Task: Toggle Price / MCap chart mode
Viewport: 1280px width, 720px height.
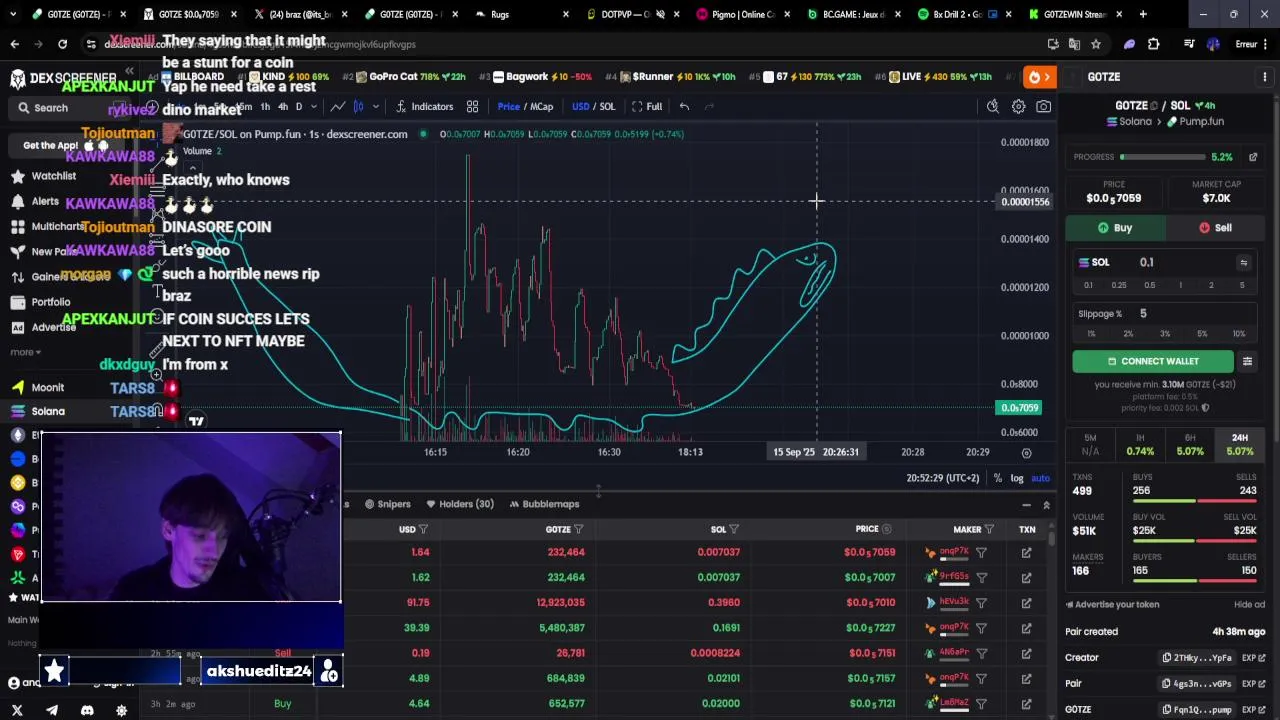Action: pos(525,106)
